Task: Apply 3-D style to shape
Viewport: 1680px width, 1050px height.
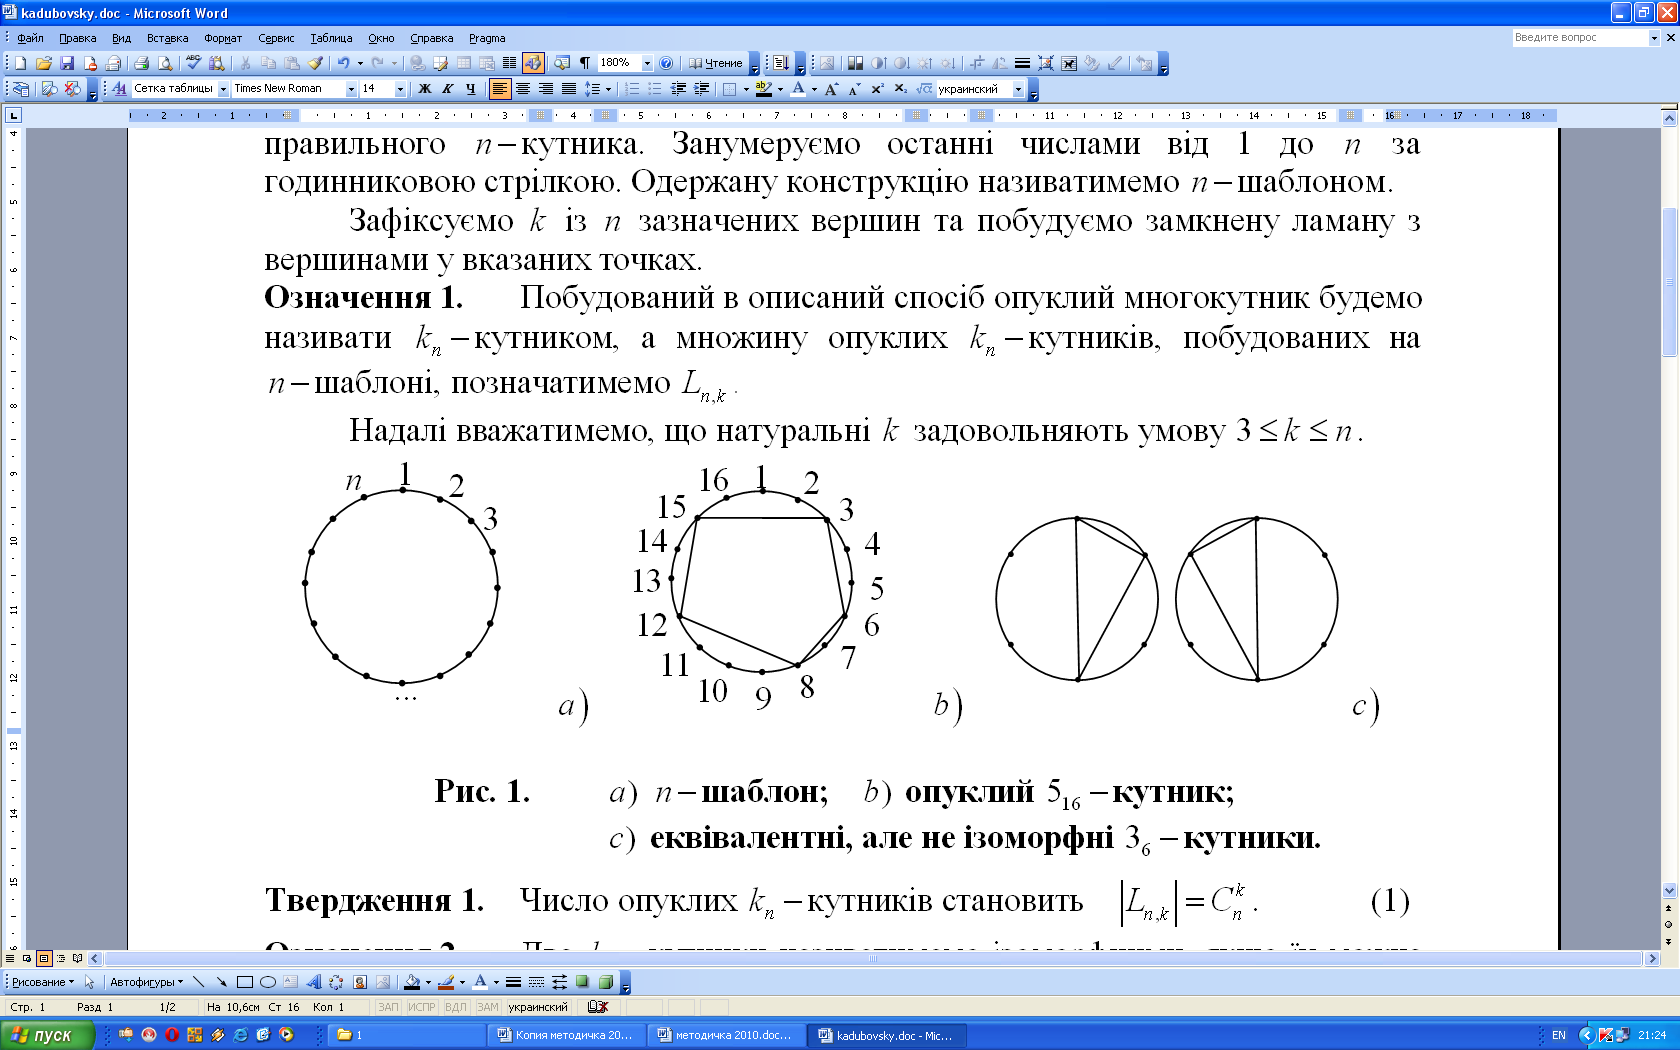Action: click(605, 982)
